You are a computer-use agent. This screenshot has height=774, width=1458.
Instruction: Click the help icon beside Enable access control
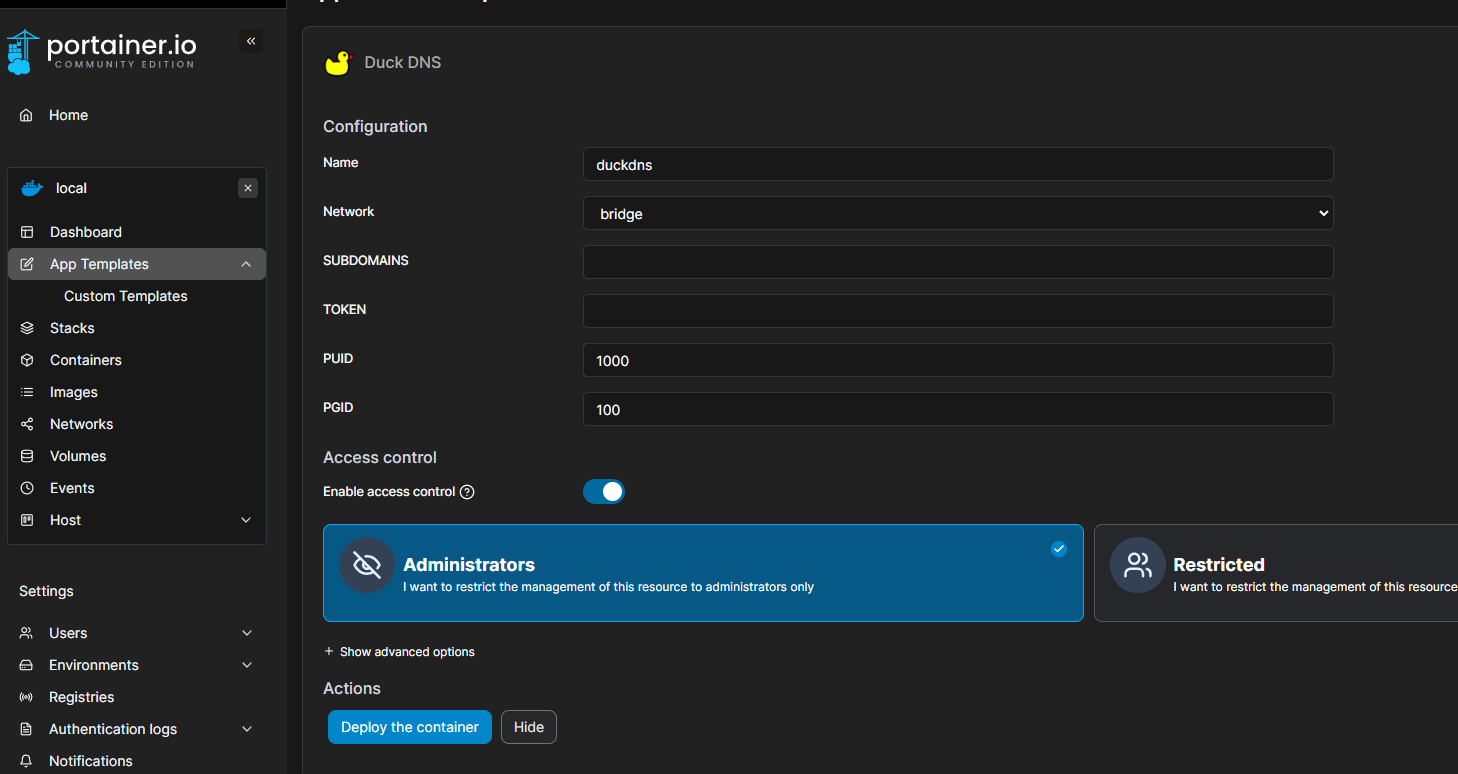tap(467, 492)
